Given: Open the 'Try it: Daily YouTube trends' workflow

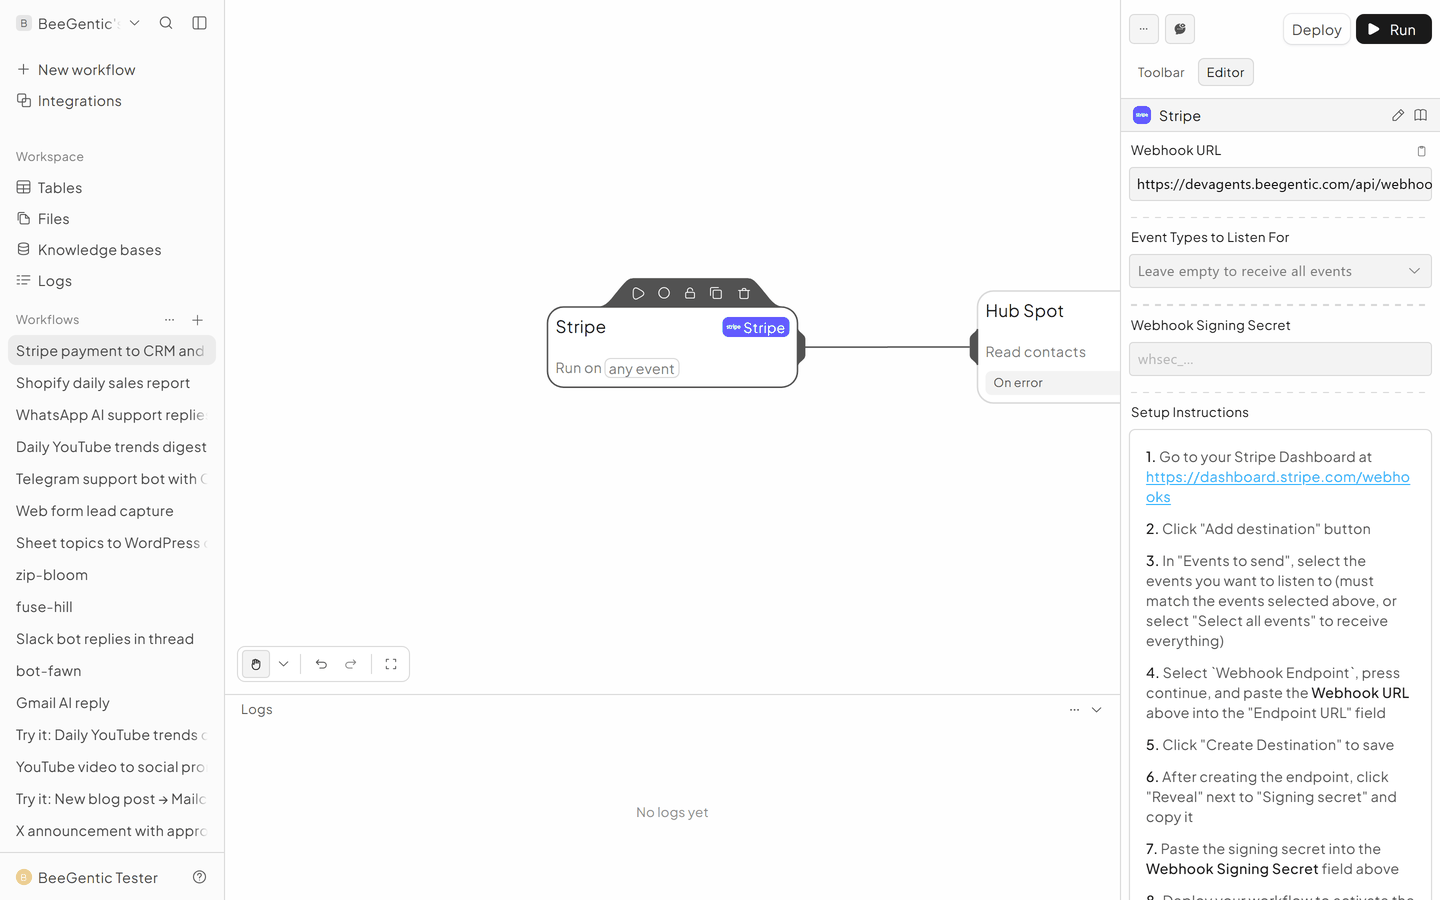Looking at the screenshot, I should click(x=112, y=735).
